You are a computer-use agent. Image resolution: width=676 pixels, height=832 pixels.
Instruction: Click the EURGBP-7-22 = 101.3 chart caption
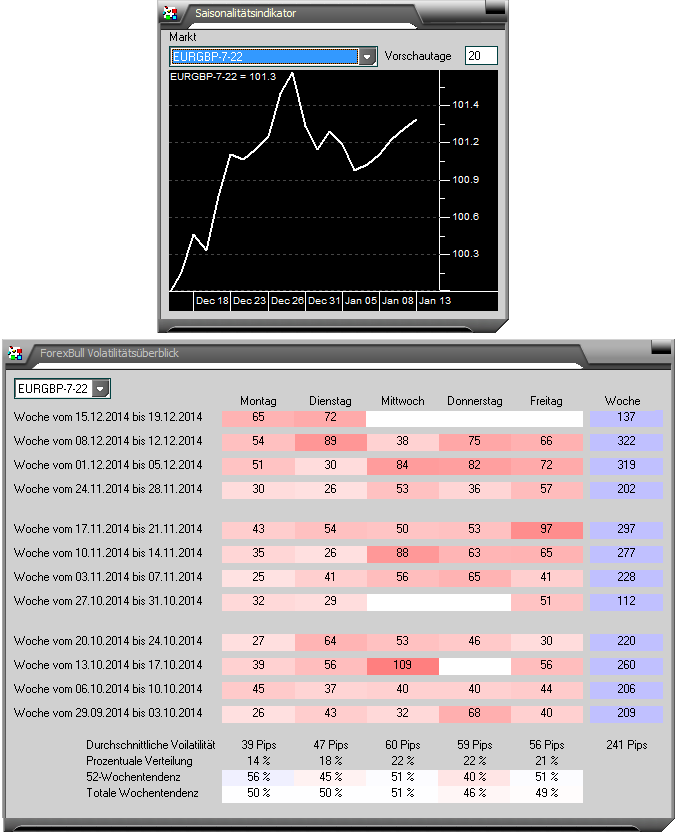(223, 76)
